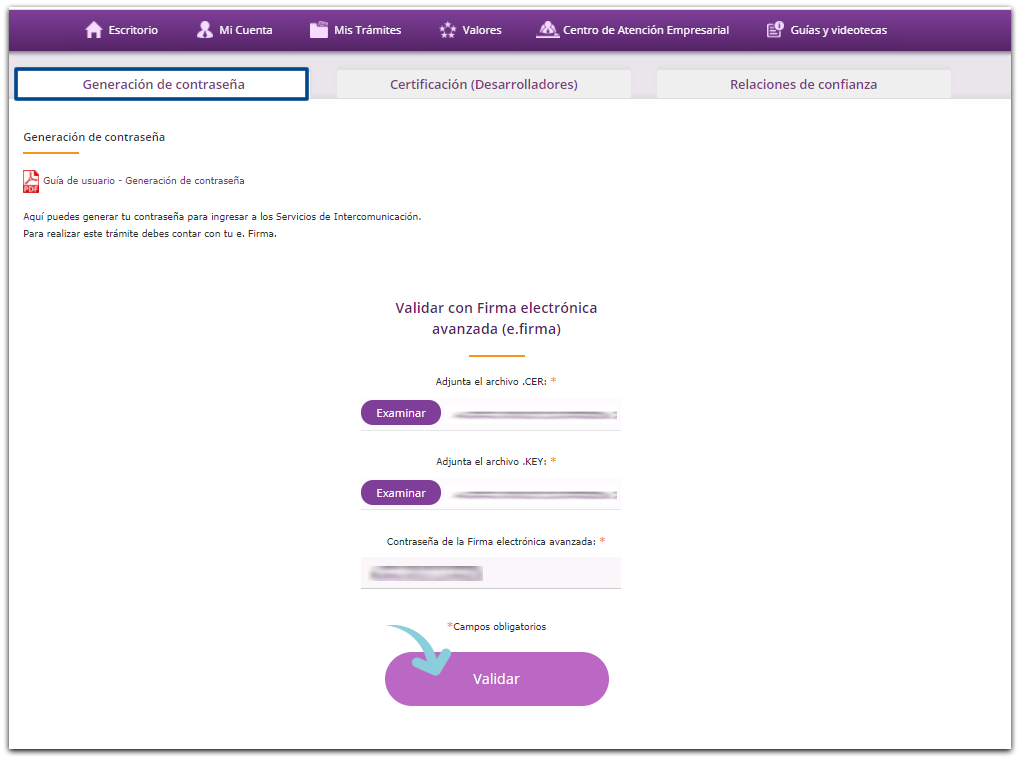Click 'Contraseña de la Firma electrónica avanzada:' label
Viewport: 1020px width, 760px height.
(491, 541)
